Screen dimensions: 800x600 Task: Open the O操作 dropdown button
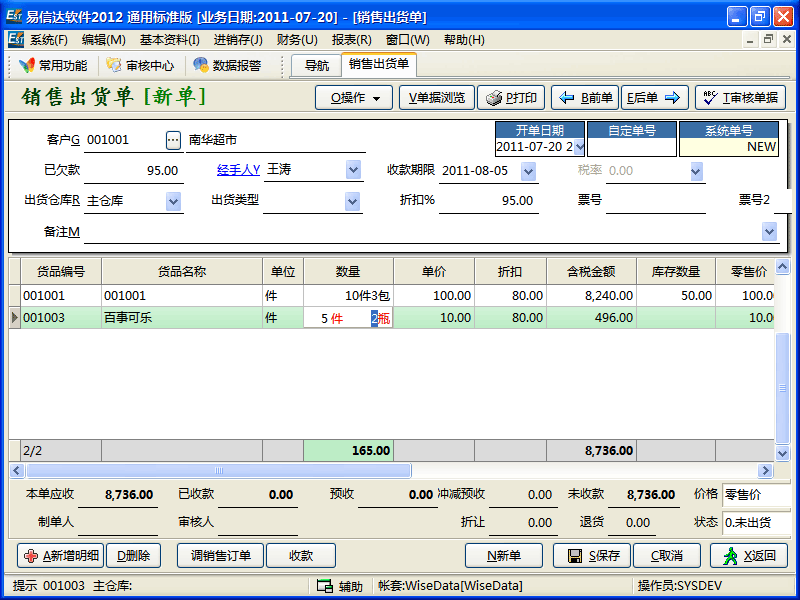point(354,98)
